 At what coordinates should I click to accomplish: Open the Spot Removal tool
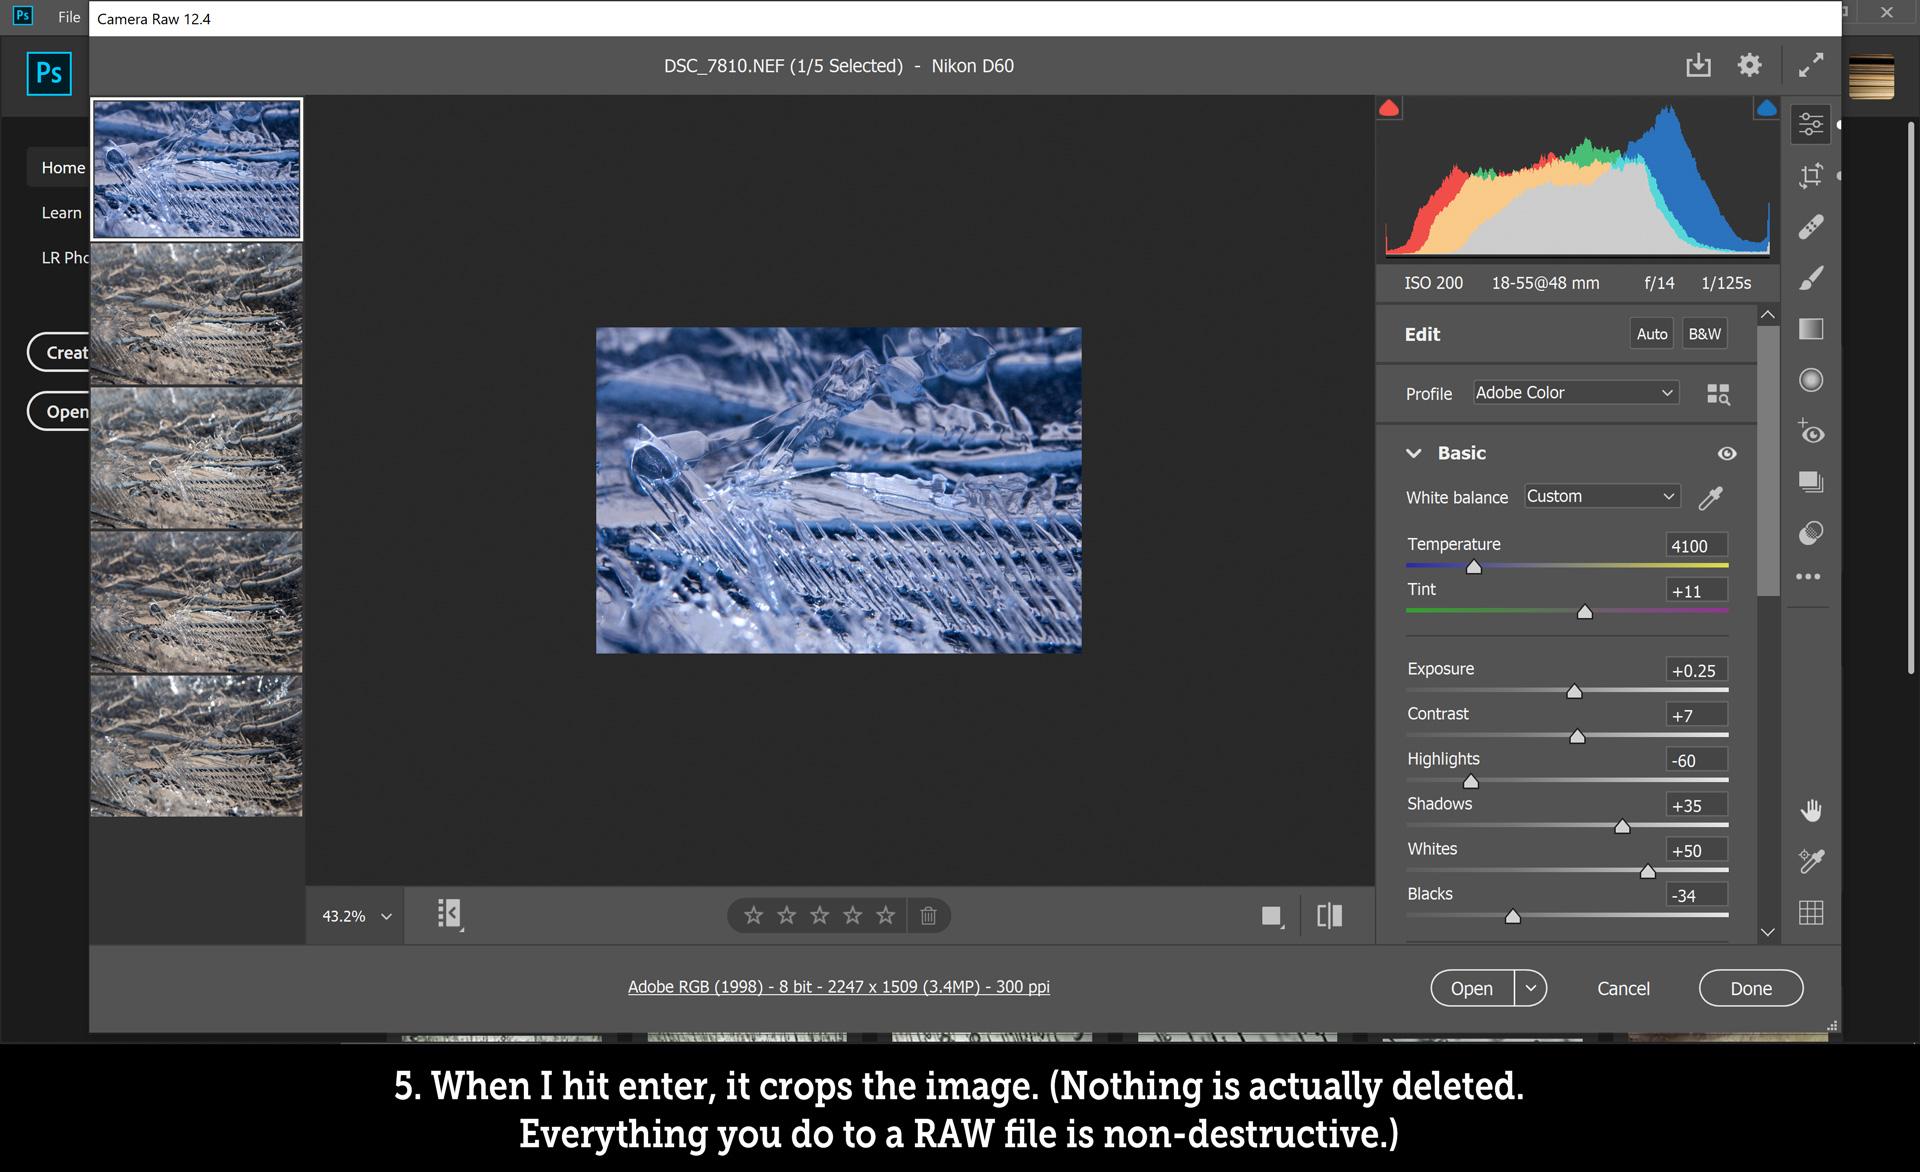(1810, 226)
